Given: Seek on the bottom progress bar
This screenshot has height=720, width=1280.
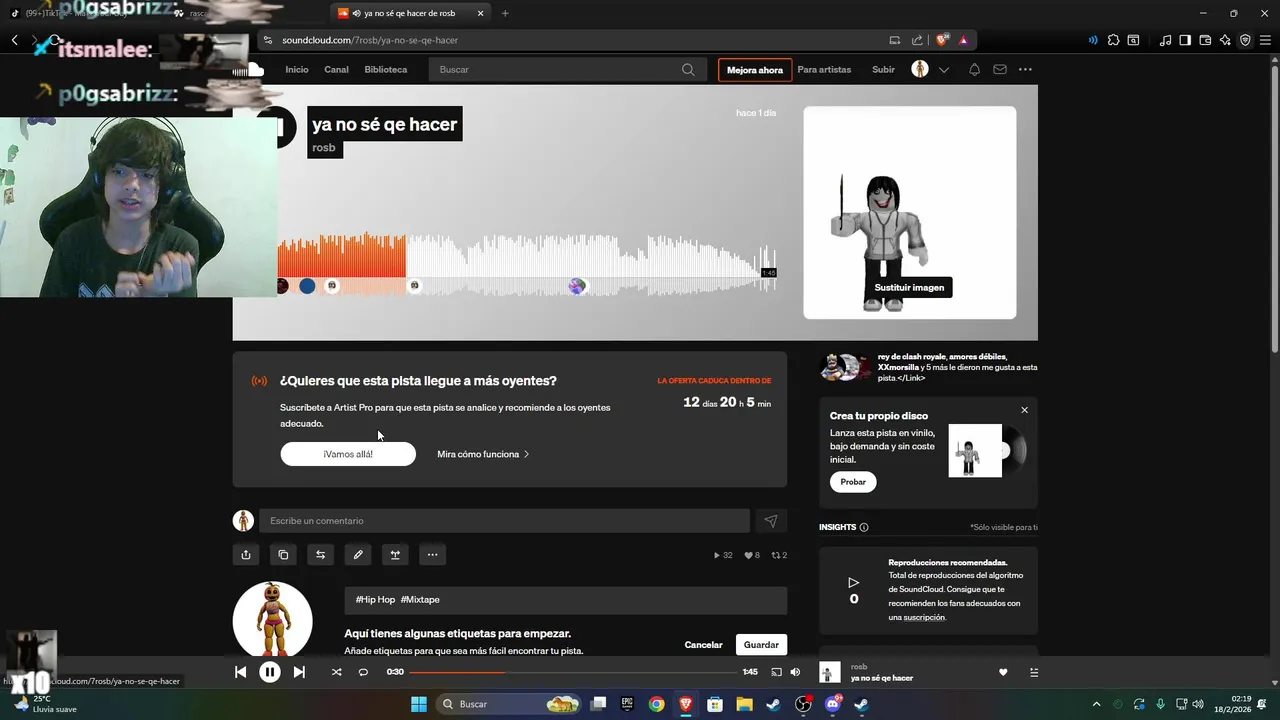Looking at the screenshot, I should (573, 672).
